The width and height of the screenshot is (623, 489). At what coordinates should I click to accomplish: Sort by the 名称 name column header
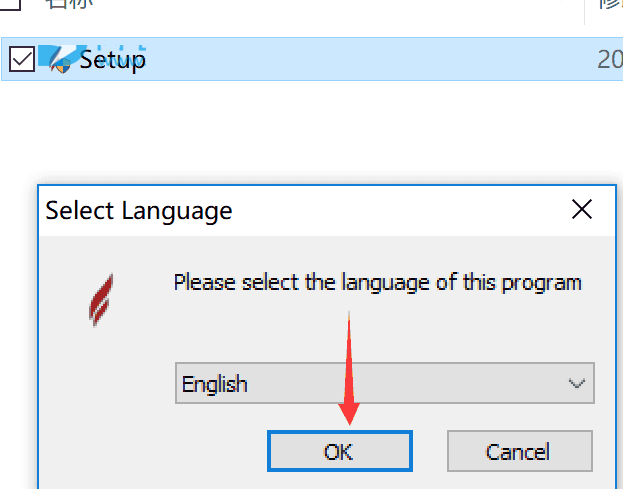click(70, 4)
